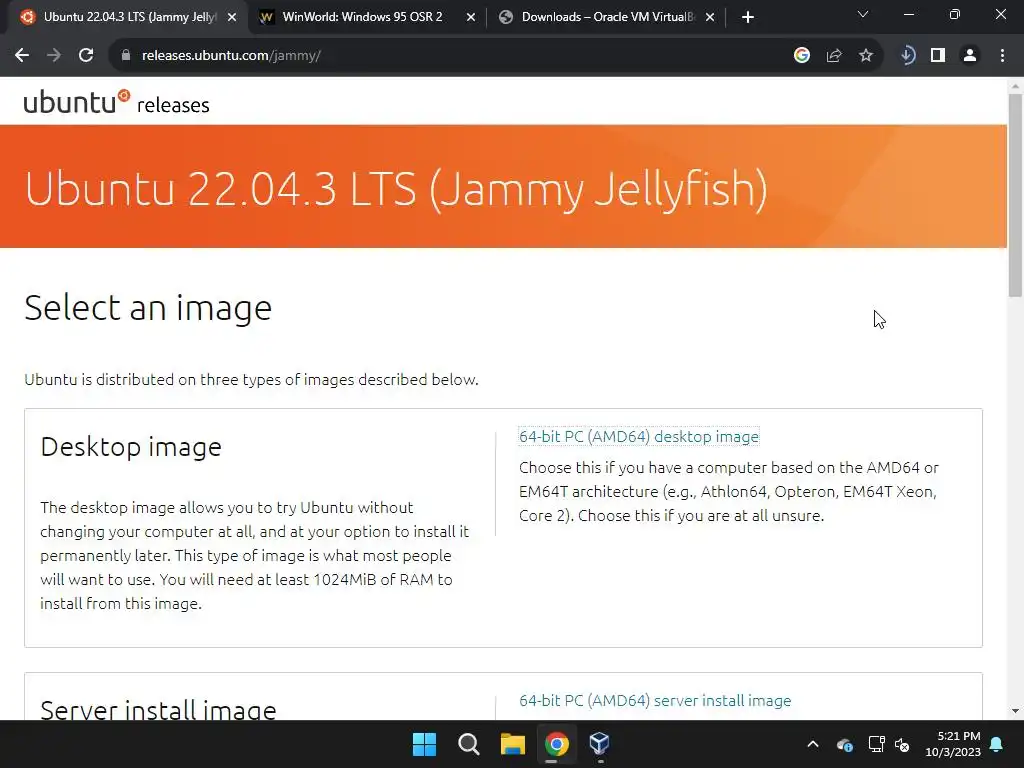This screenshot has height=768, width=1024.
Task: Open the notifications bell icon
Action: (997, 744)
